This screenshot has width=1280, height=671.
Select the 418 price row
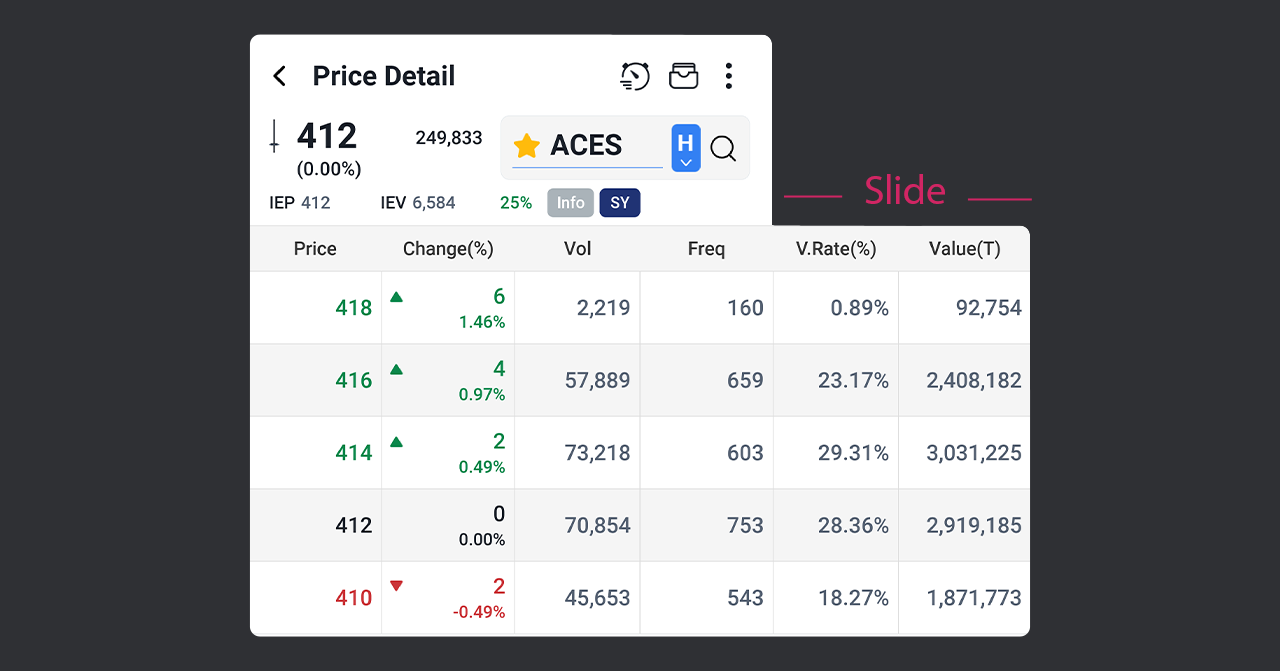pyautogui.click(x=353, y=308)
